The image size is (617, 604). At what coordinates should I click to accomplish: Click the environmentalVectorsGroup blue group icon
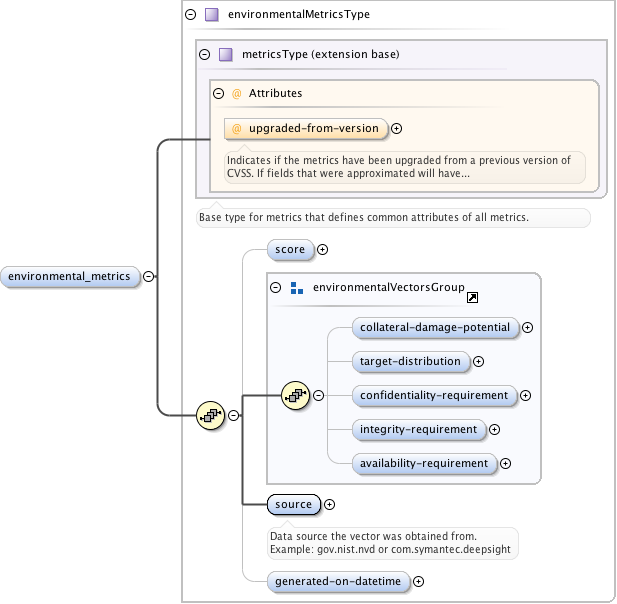point(296,288)
